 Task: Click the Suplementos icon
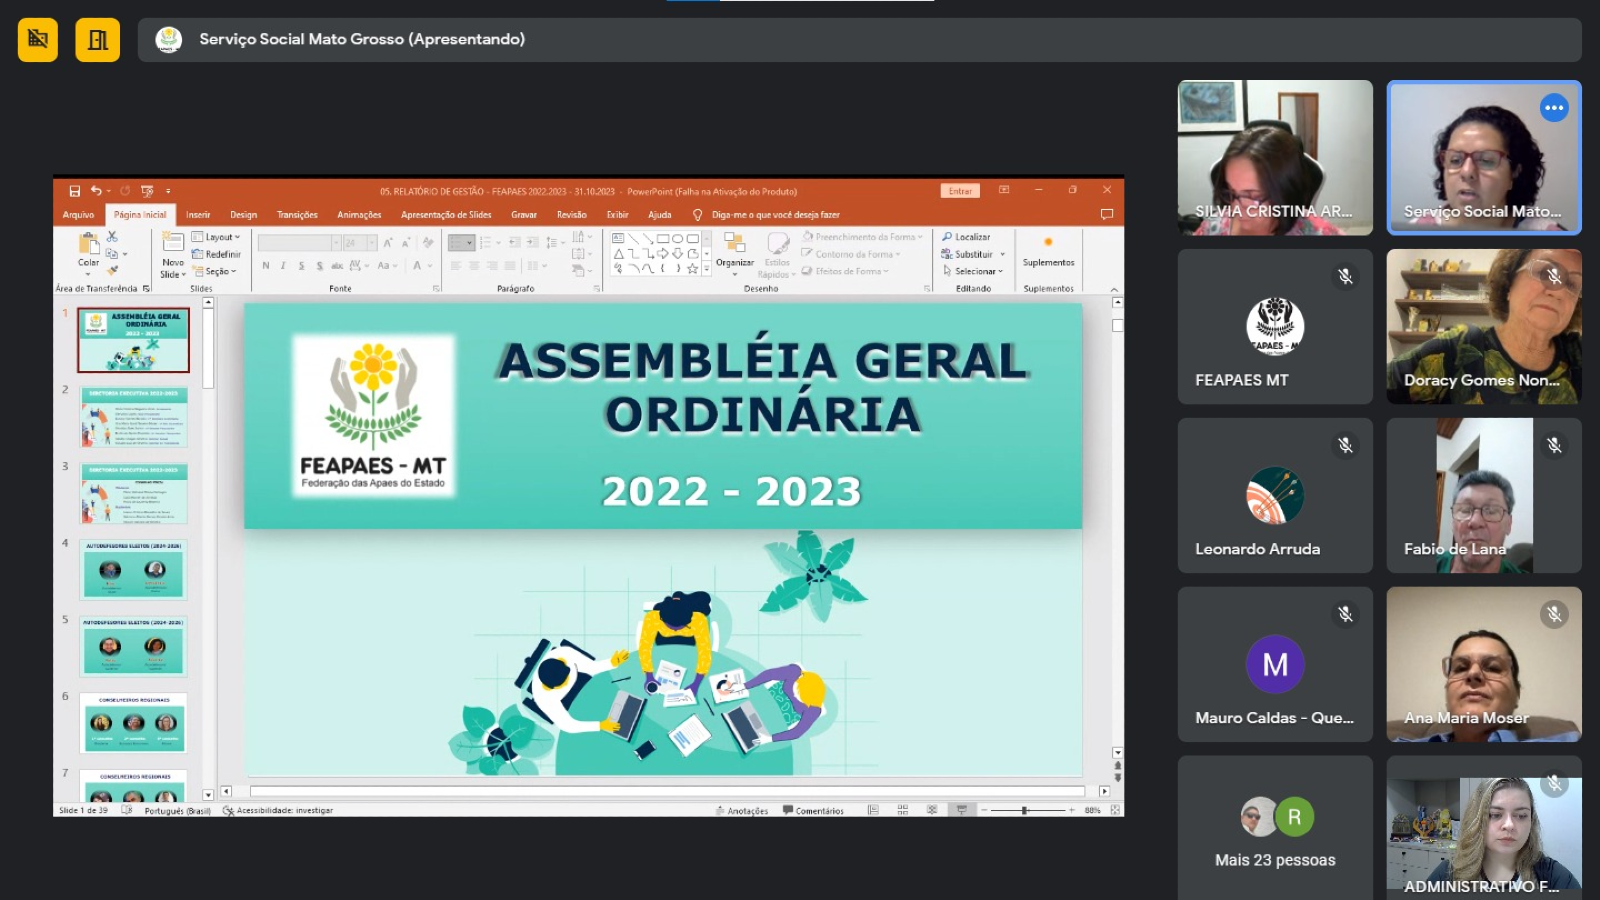1048,243
